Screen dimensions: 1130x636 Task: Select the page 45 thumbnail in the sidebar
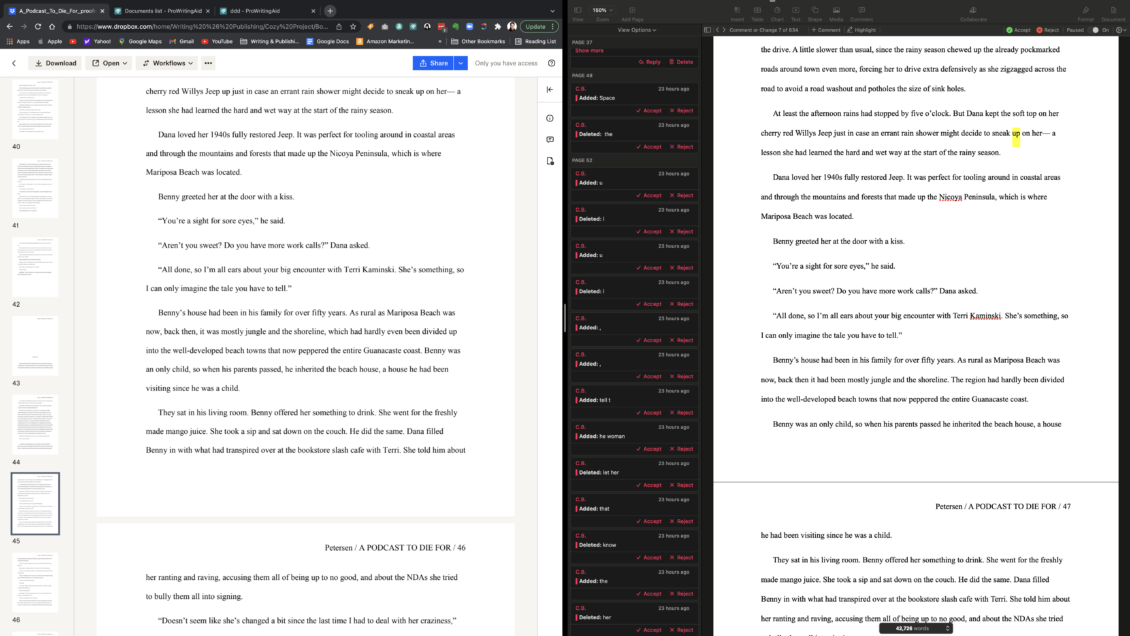click(x=35, y=503)
